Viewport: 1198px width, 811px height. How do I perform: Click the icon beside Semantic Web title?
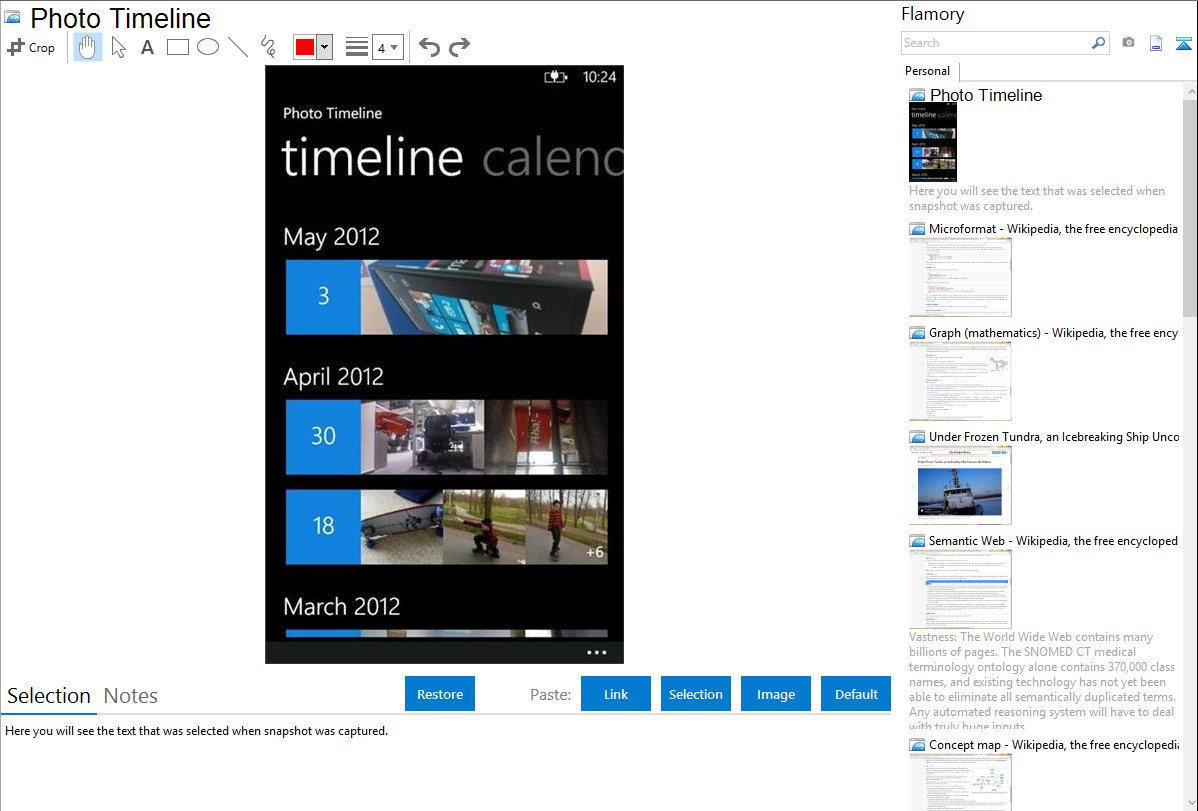point(918,541)
